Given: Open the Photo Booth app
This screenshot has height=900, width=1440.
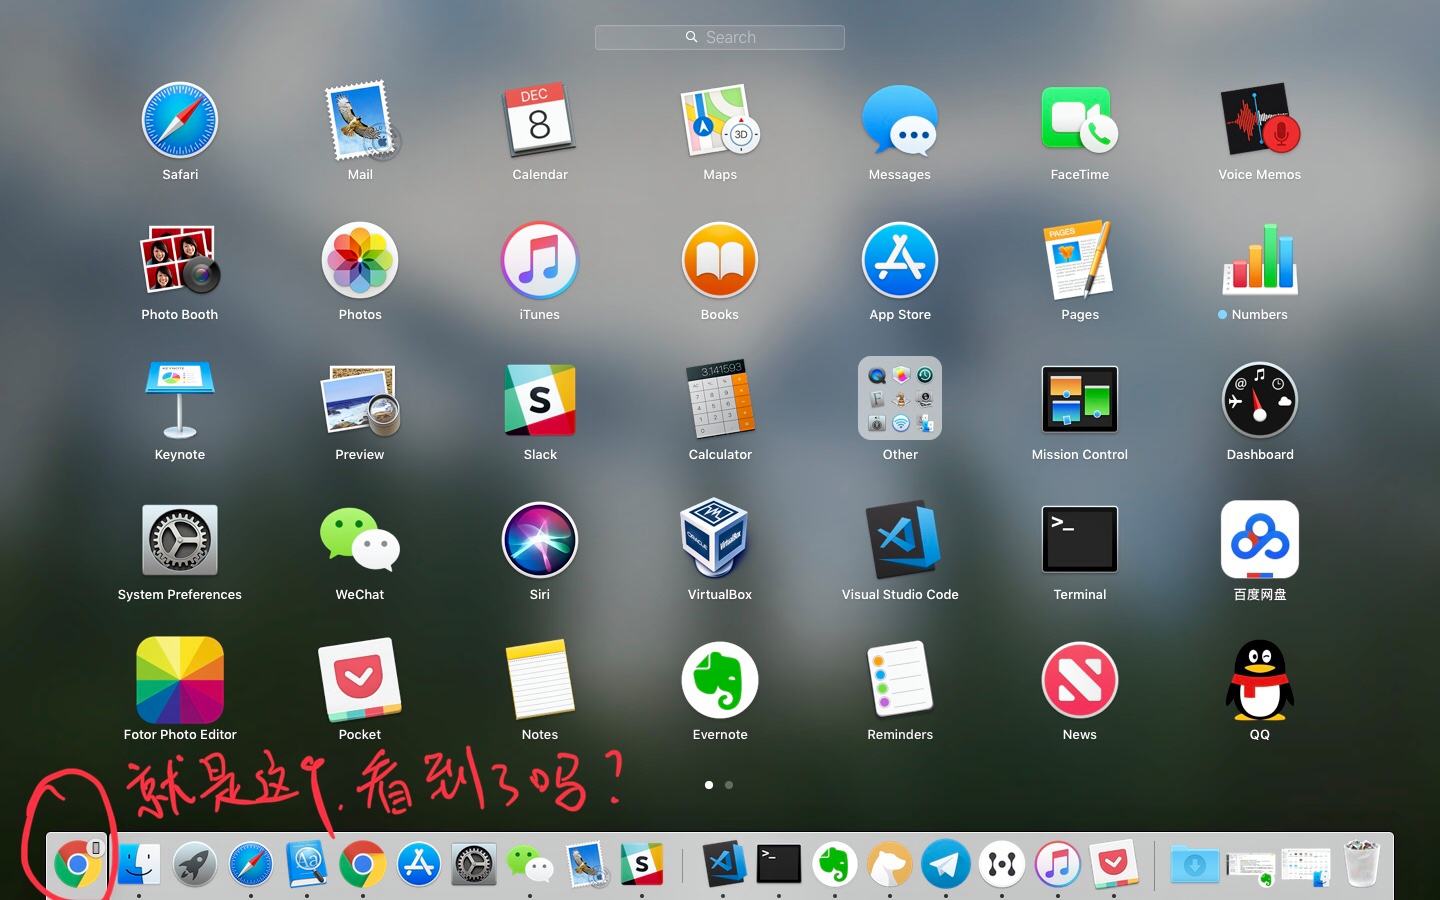Looking at the screenshot, I should click(180, 260).
